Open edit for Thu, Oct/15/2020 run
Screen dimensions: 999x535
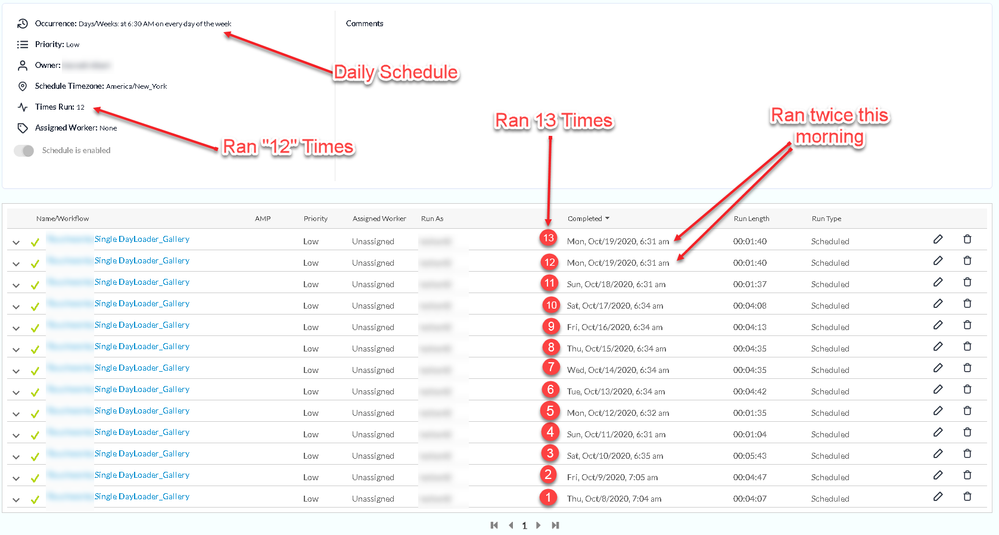point(938,346)
